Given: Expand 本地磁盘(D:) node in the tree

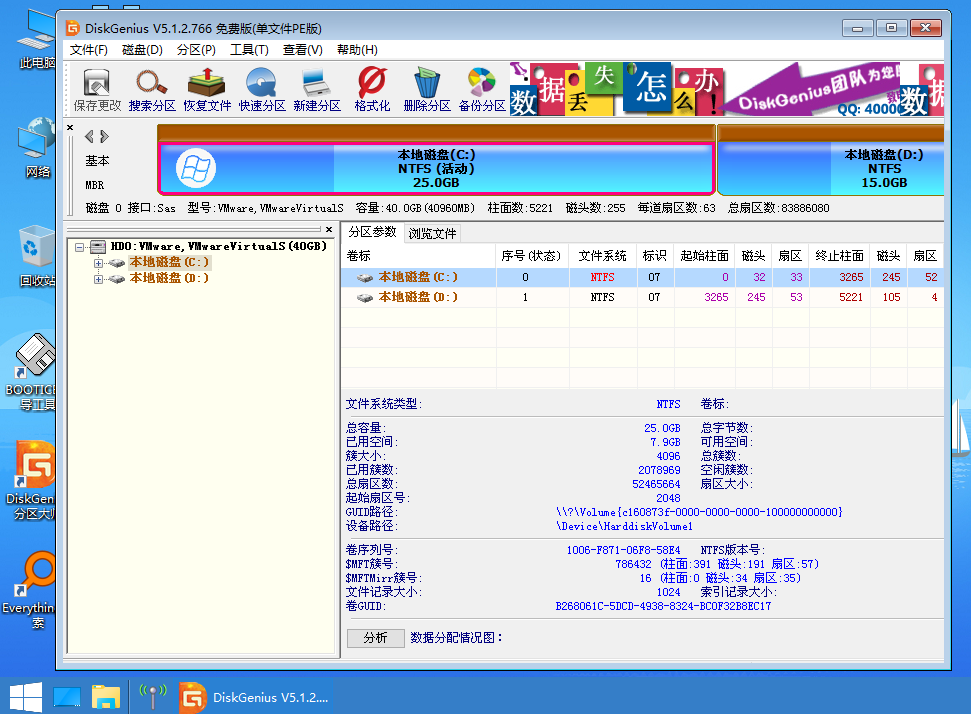Looking at the screenshot, I should tap(99, 279).
